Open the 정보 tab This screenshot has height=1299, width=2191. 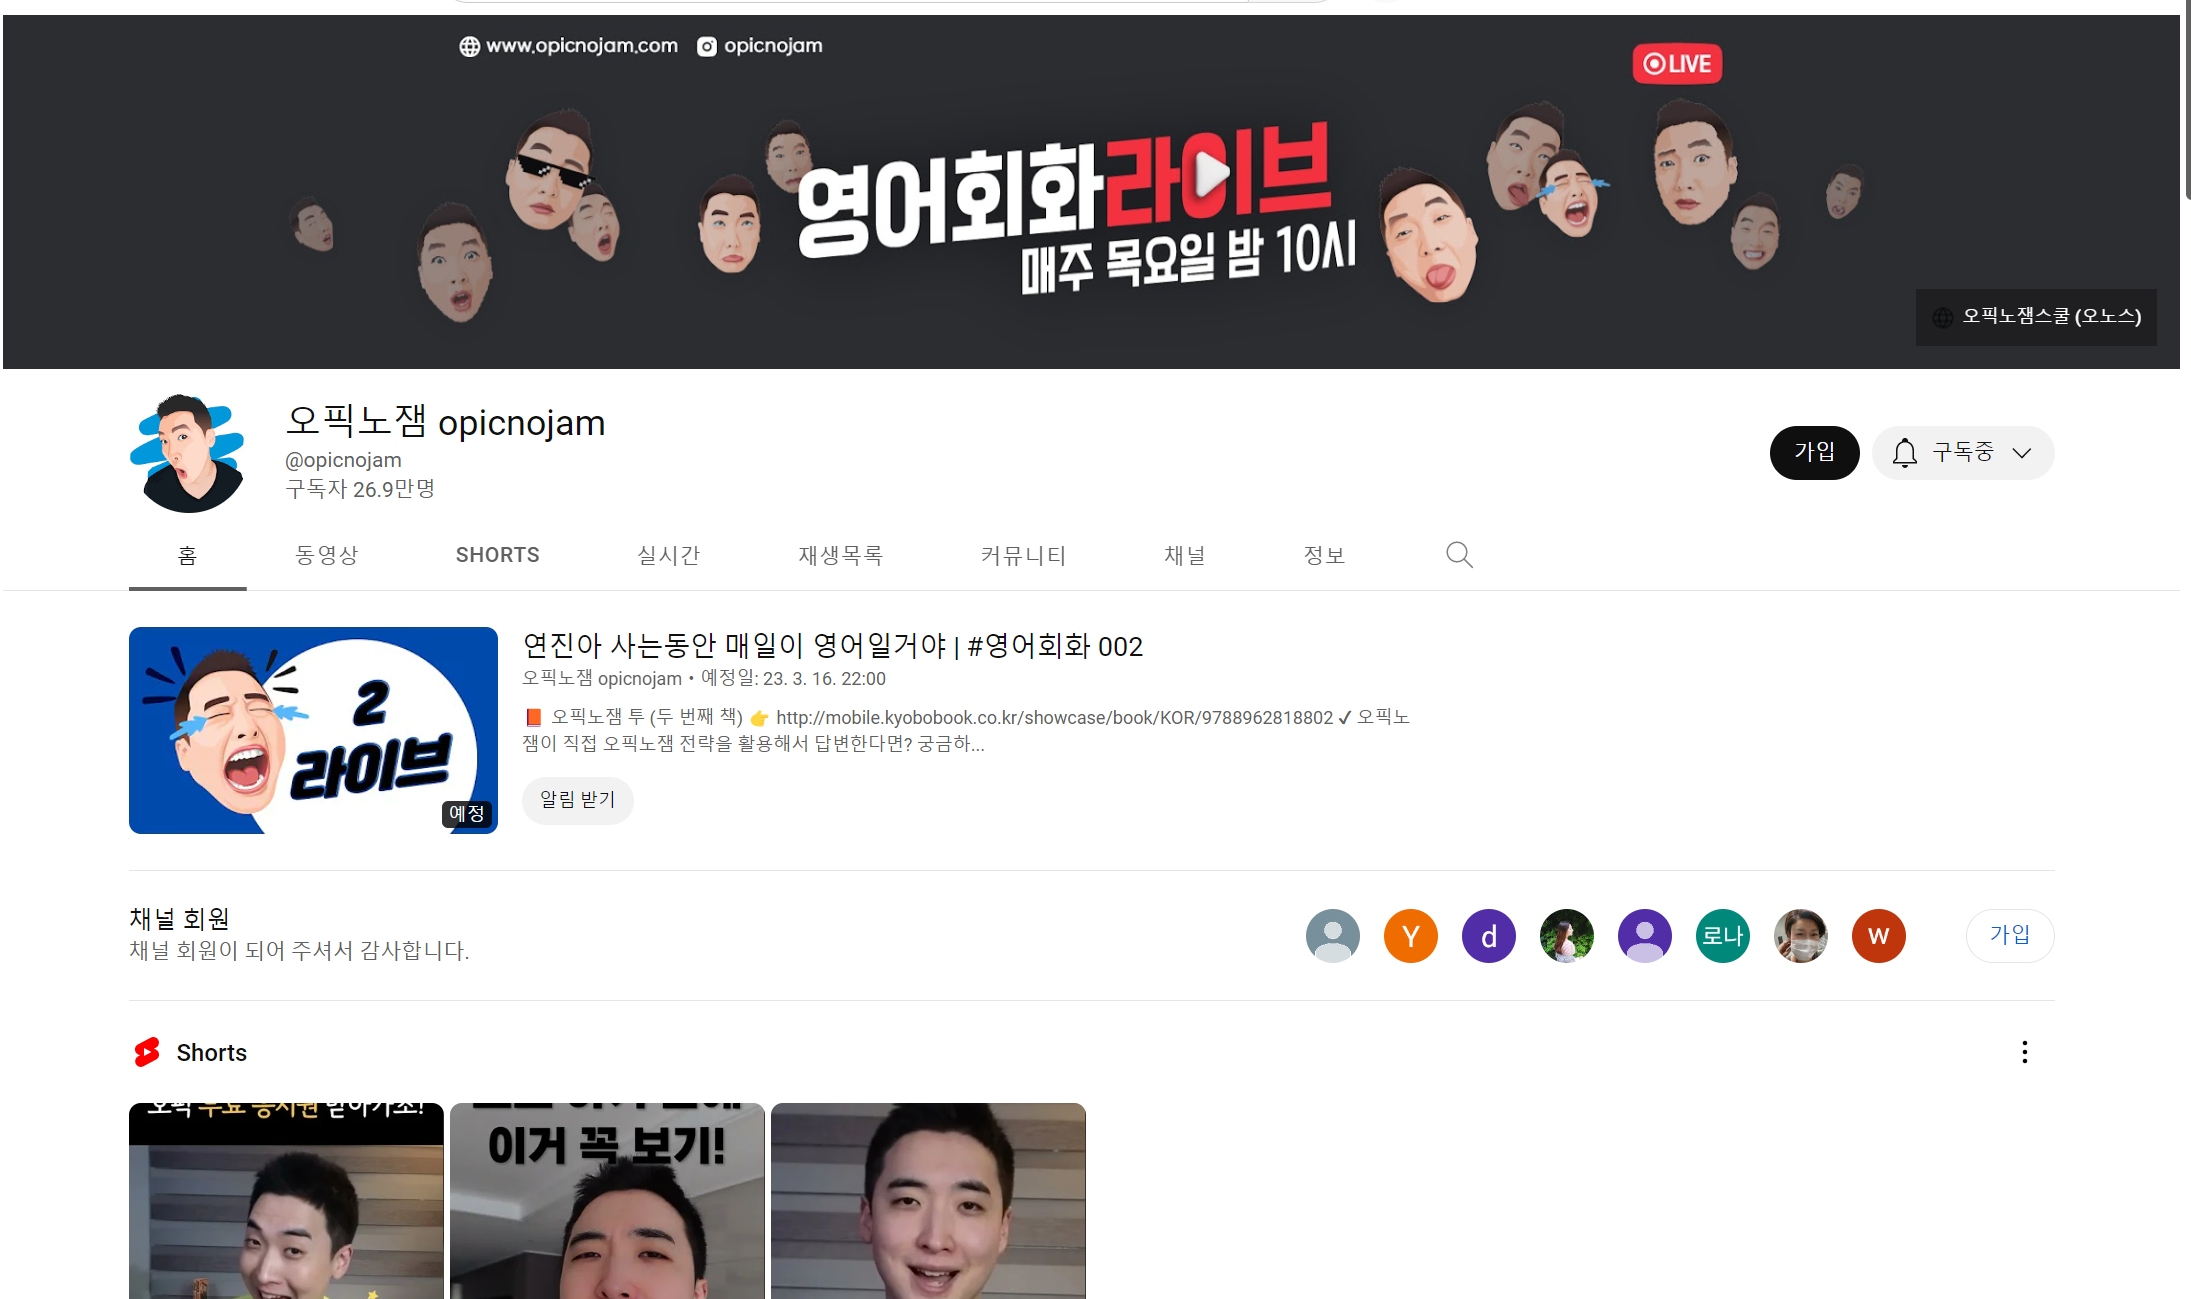[x=1325, y=556]
